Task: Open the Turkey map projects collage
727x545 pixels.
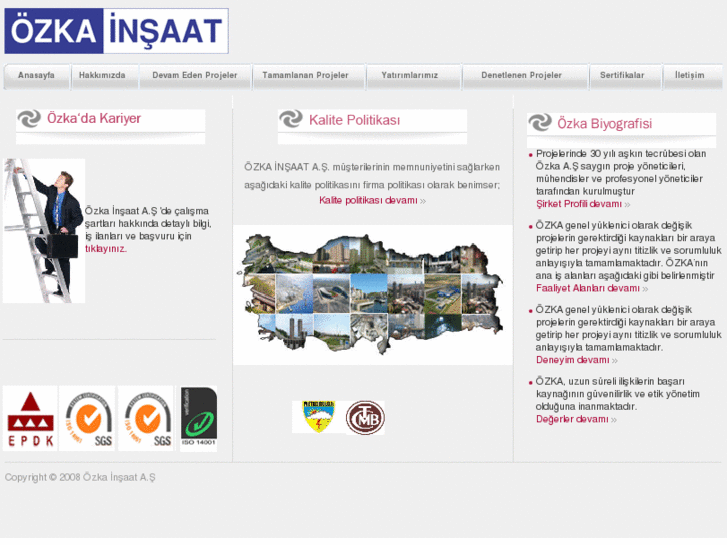Action: point(372,295)
